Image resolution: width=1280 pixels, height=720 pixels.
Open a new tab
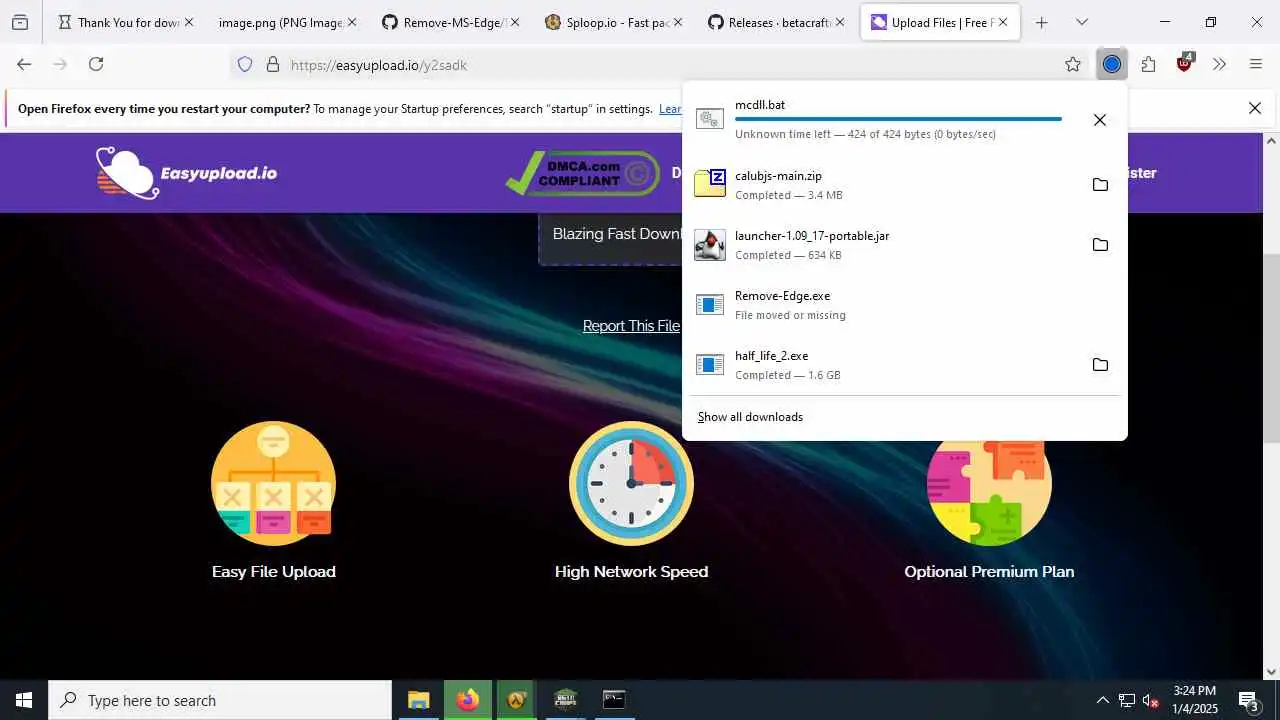1041,22
